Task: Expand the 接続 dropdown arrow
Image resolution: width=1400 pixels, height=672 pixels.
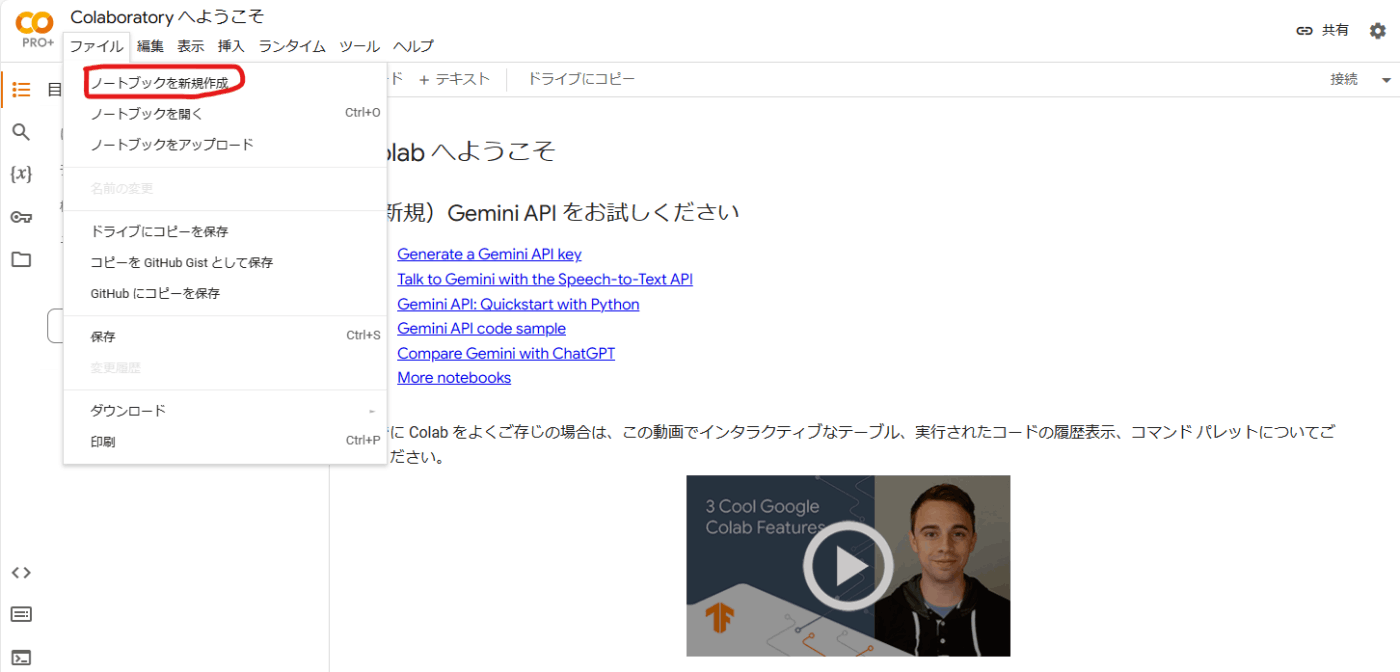Action: coord(1386,80)
